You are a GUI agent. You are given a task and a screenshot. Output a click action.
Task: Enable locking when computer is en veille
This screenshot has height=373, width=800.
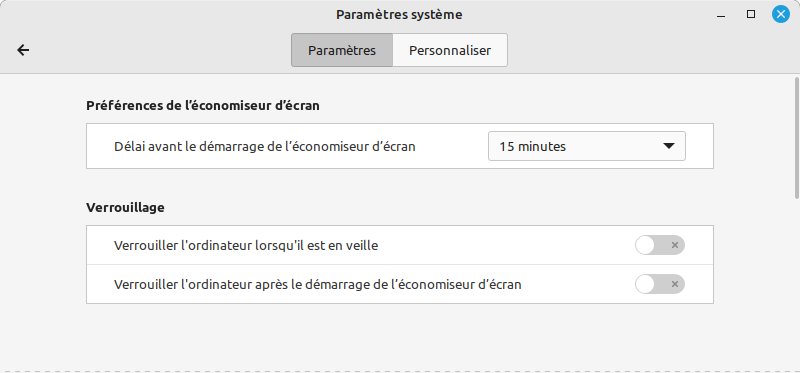pyautogui.click(x=660, y=245)
